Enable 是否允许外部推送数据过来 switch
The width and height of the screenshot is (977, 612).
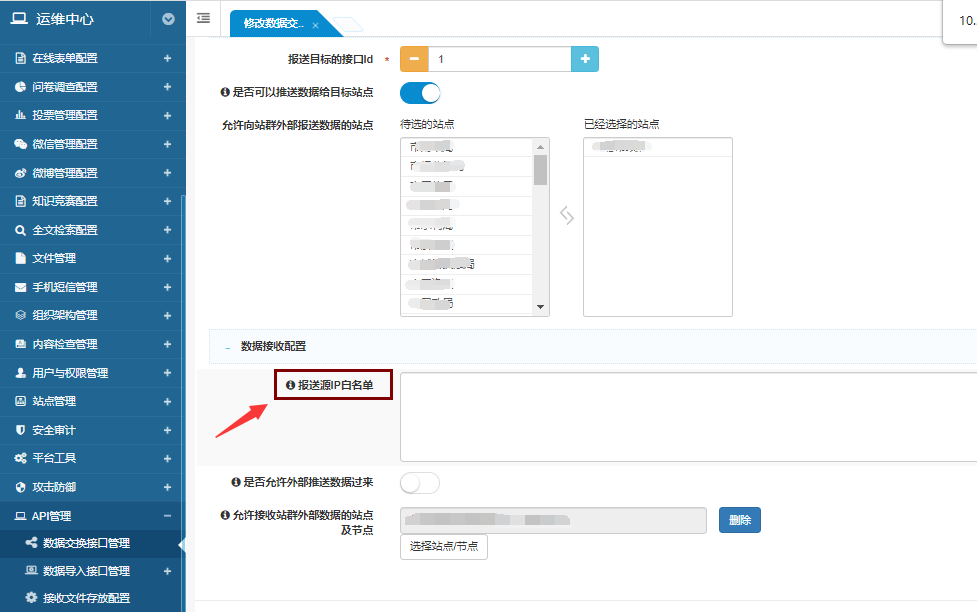[420, 483]
